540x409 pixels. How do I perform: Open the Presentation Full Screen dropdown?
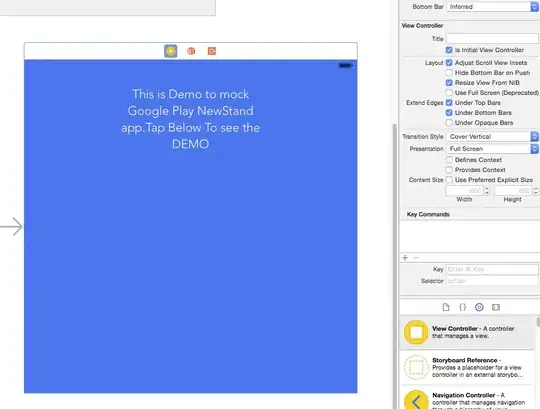tap(492, 149)
